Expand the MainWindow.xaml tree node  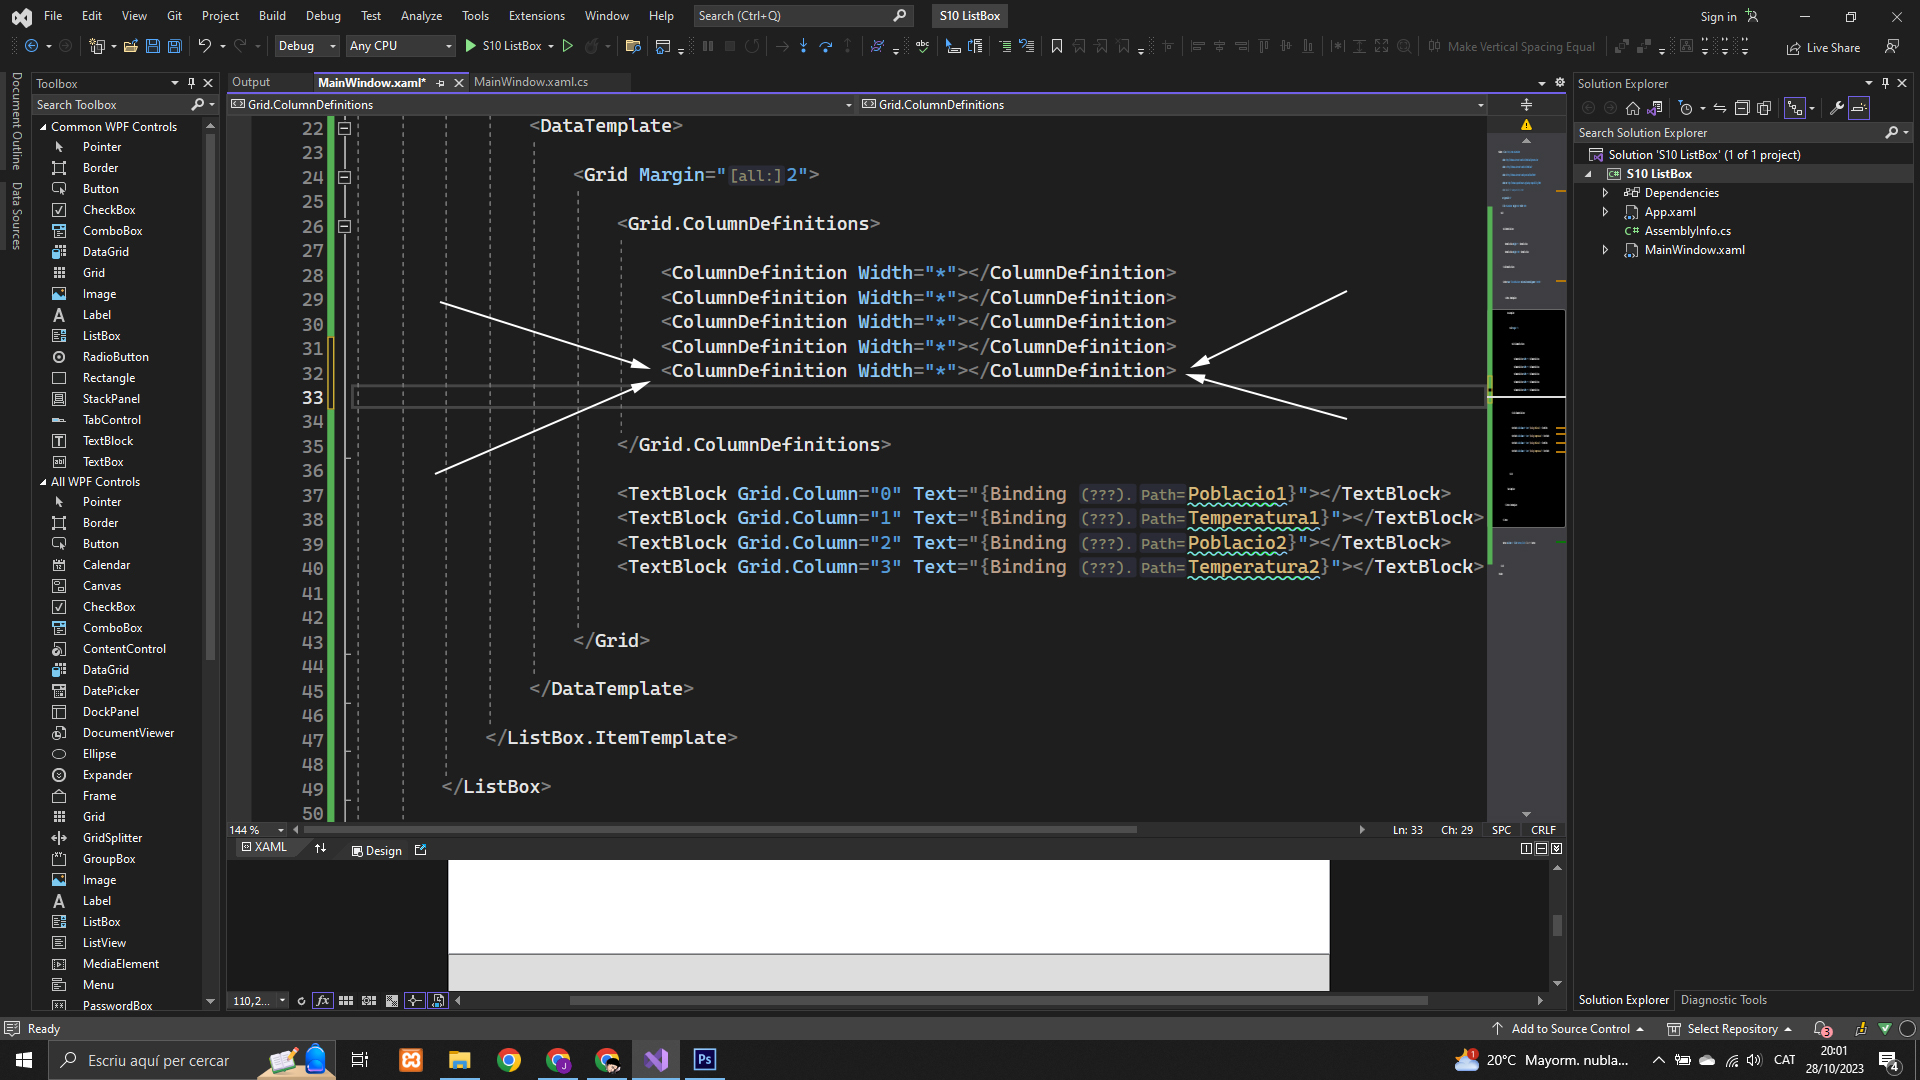(x=1605, y=250)
